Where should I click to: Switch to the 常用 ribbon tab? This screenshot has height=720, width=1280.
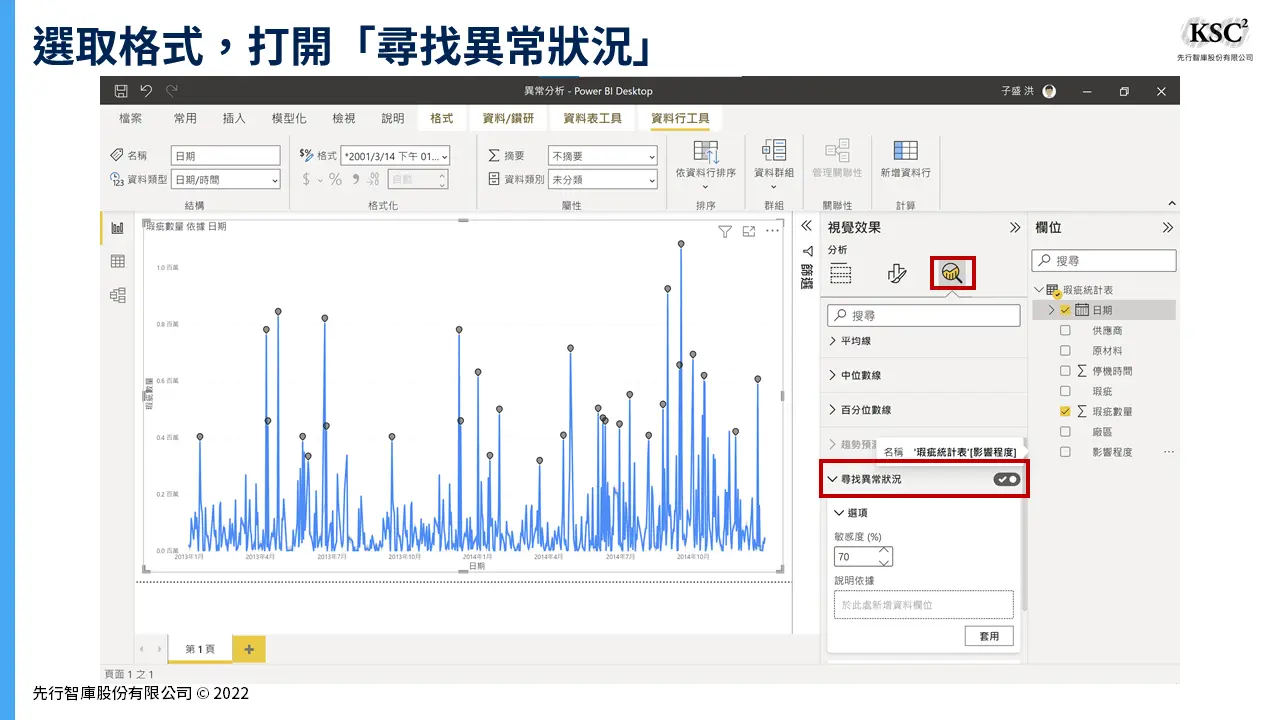(x=185, y=118)
